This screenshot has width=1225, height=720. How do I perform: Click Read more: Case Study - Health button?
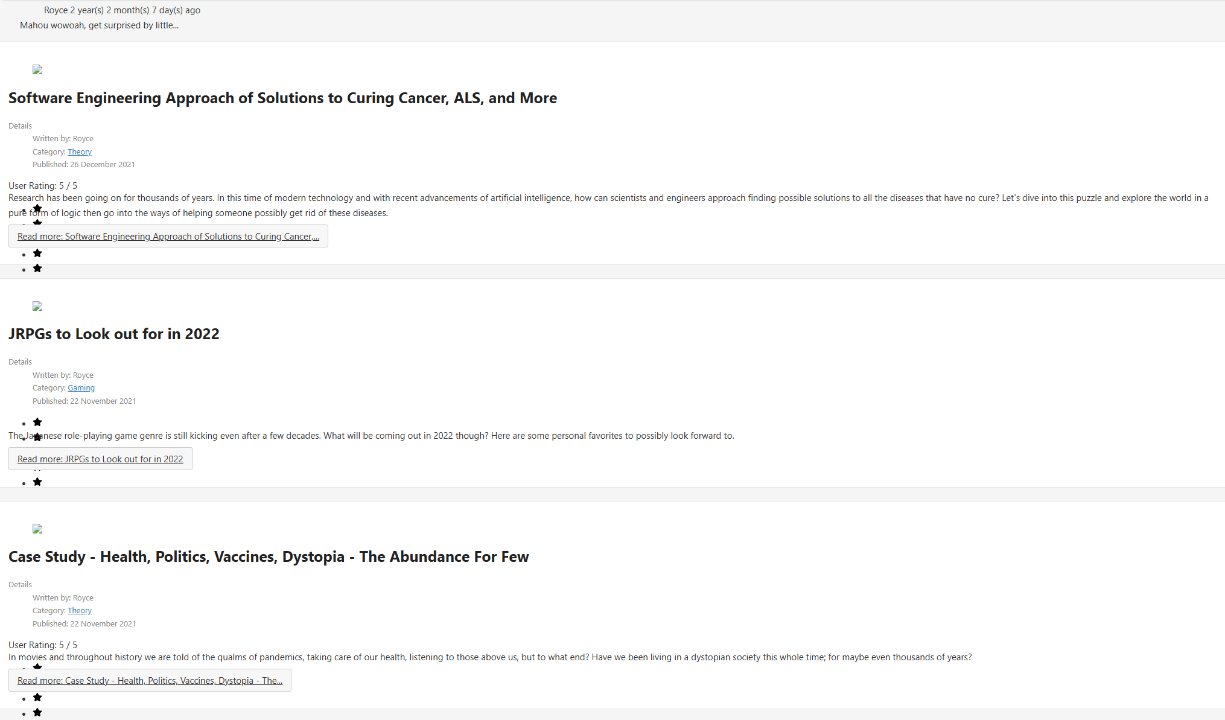pyautogui.click(x=150, y=681)
